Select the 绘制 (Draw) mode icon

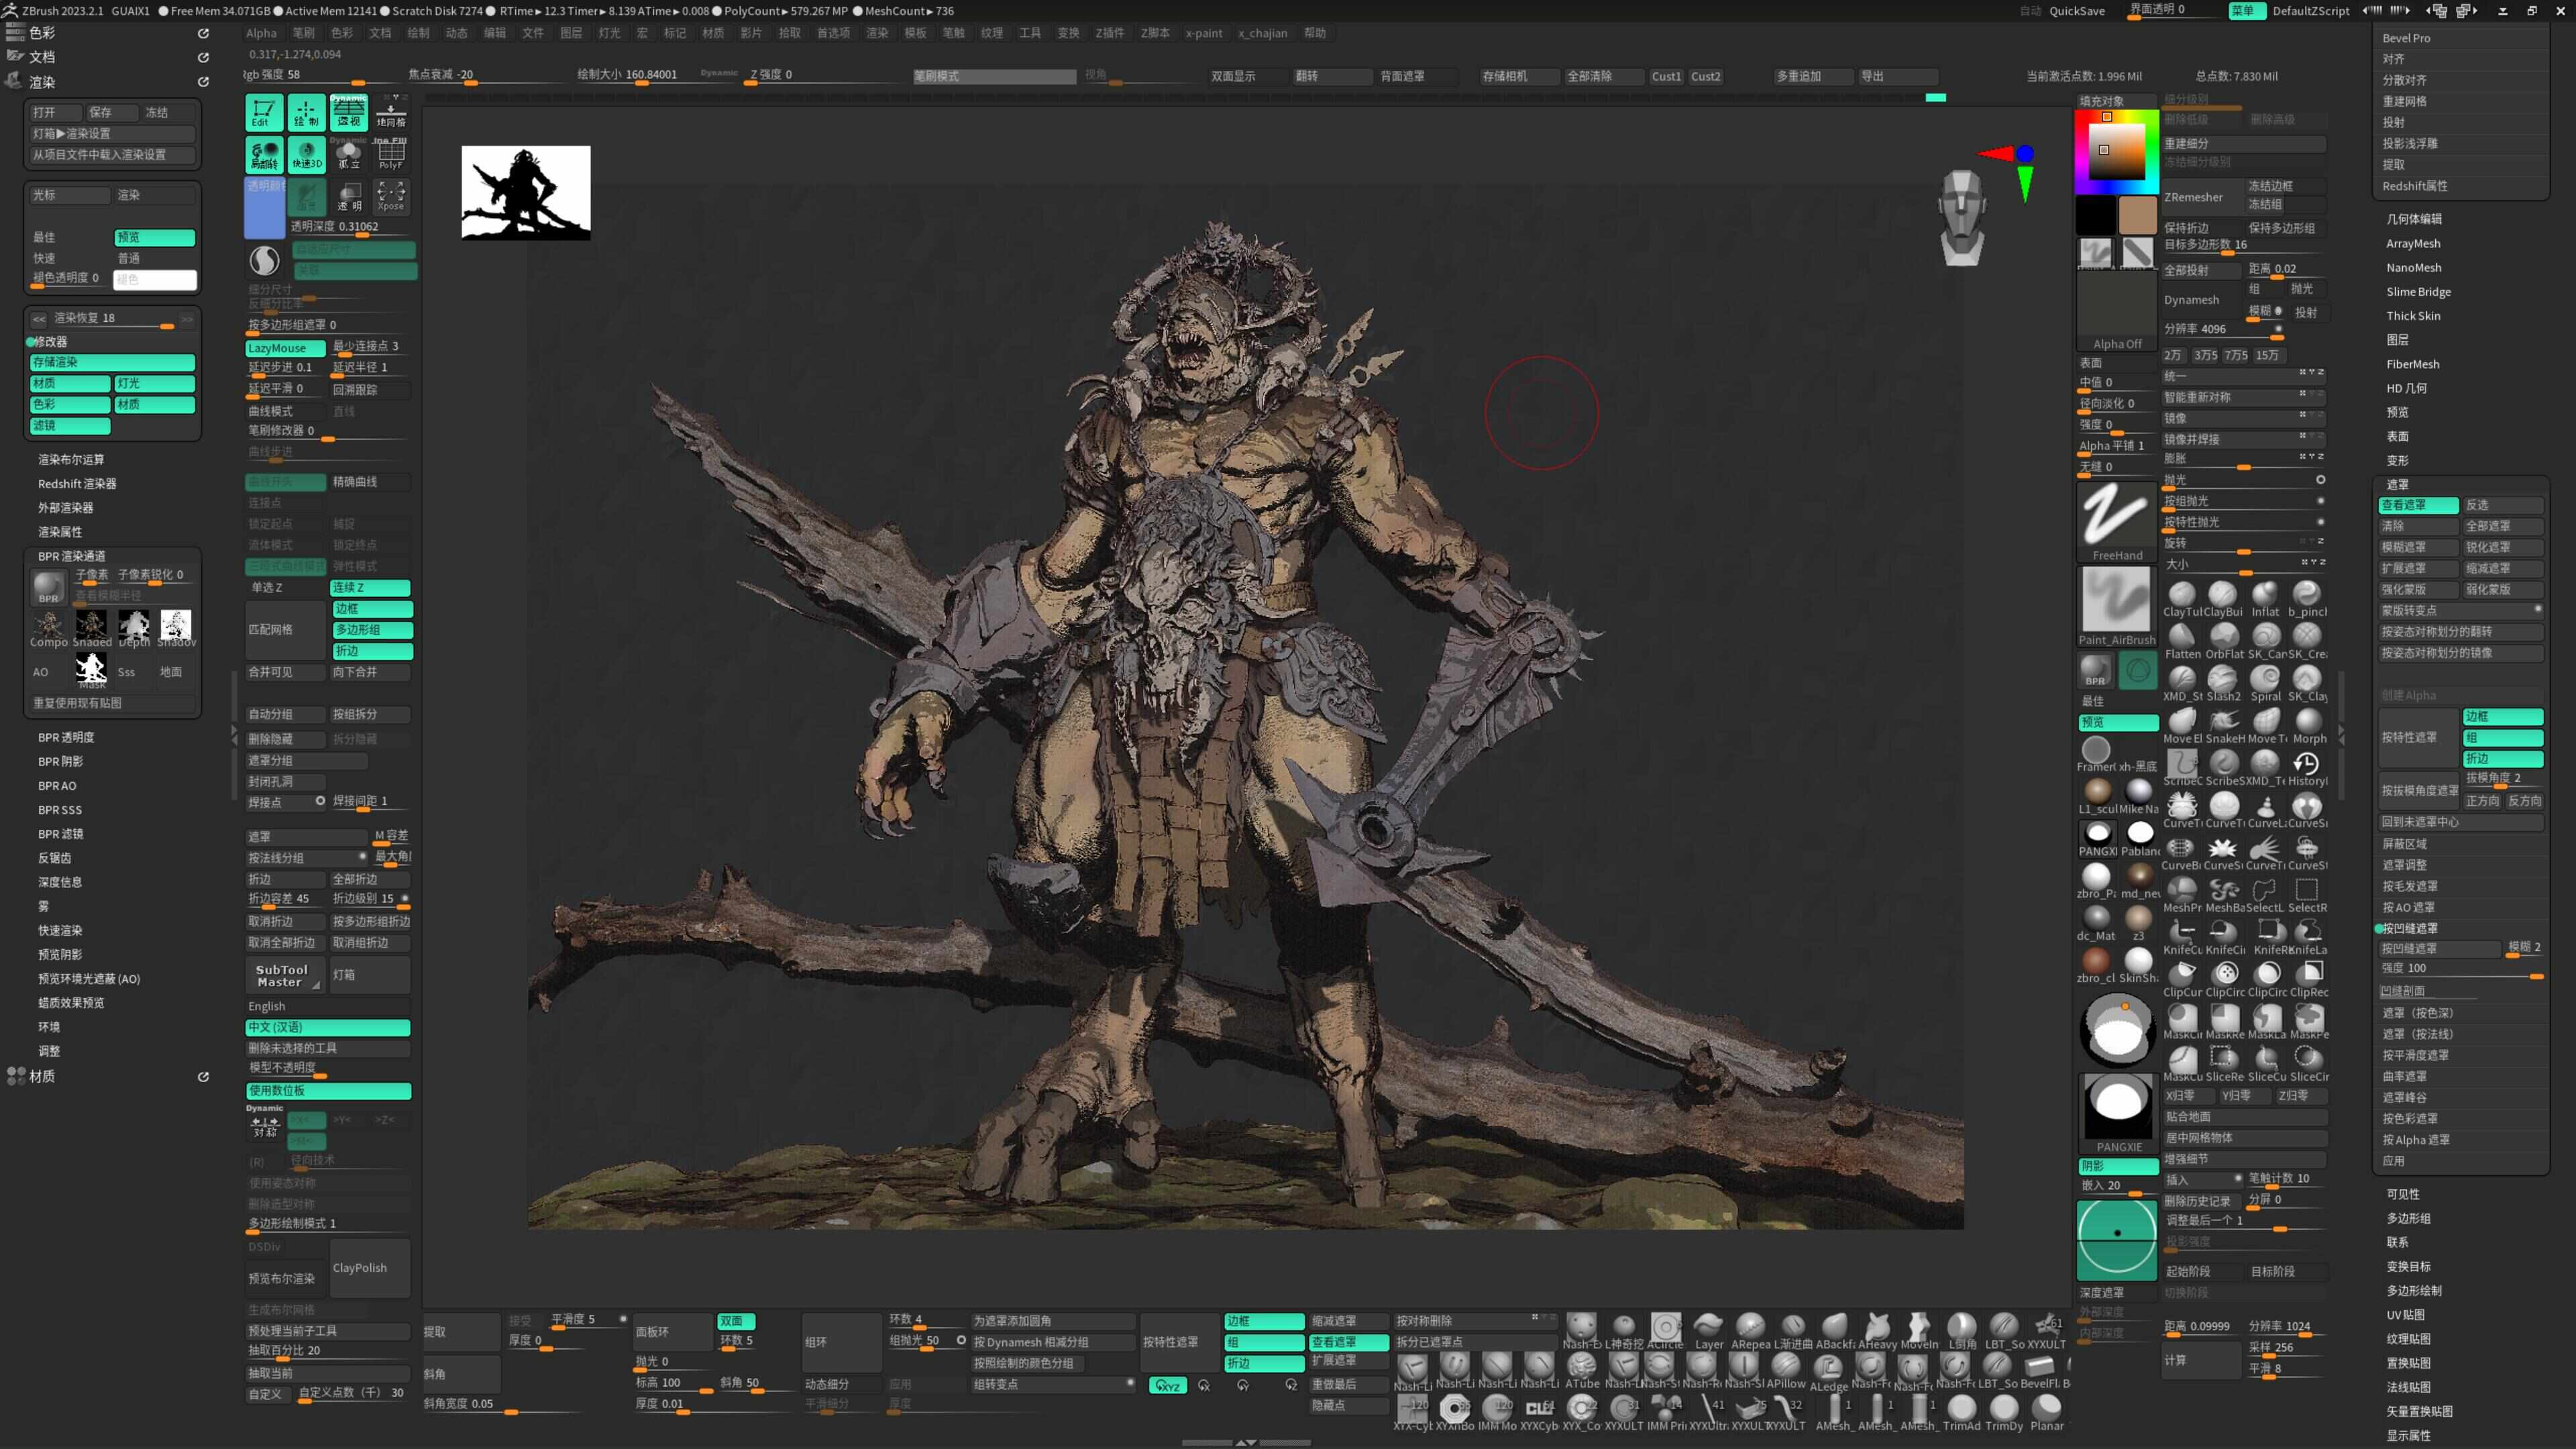coord(306,112)
